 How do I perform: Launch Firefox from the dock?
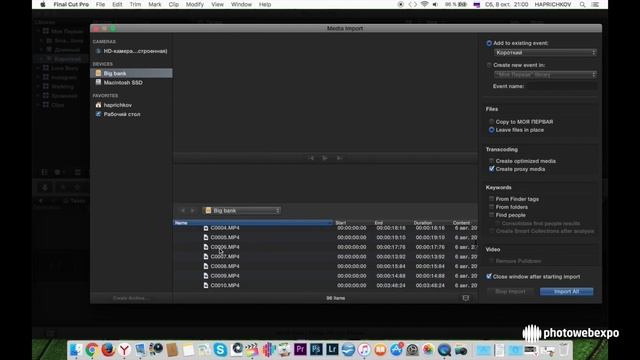coord(108,350)
